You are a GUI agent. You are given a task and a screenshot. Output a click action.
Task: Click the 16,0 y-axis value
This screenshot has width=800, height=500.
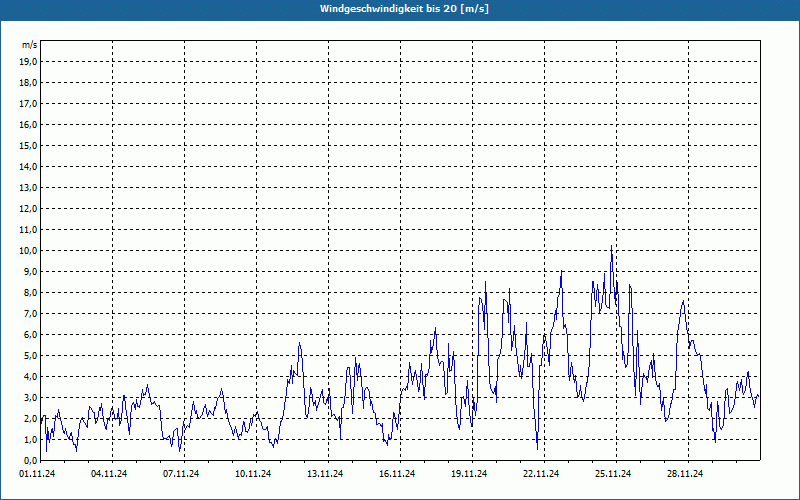28,124
